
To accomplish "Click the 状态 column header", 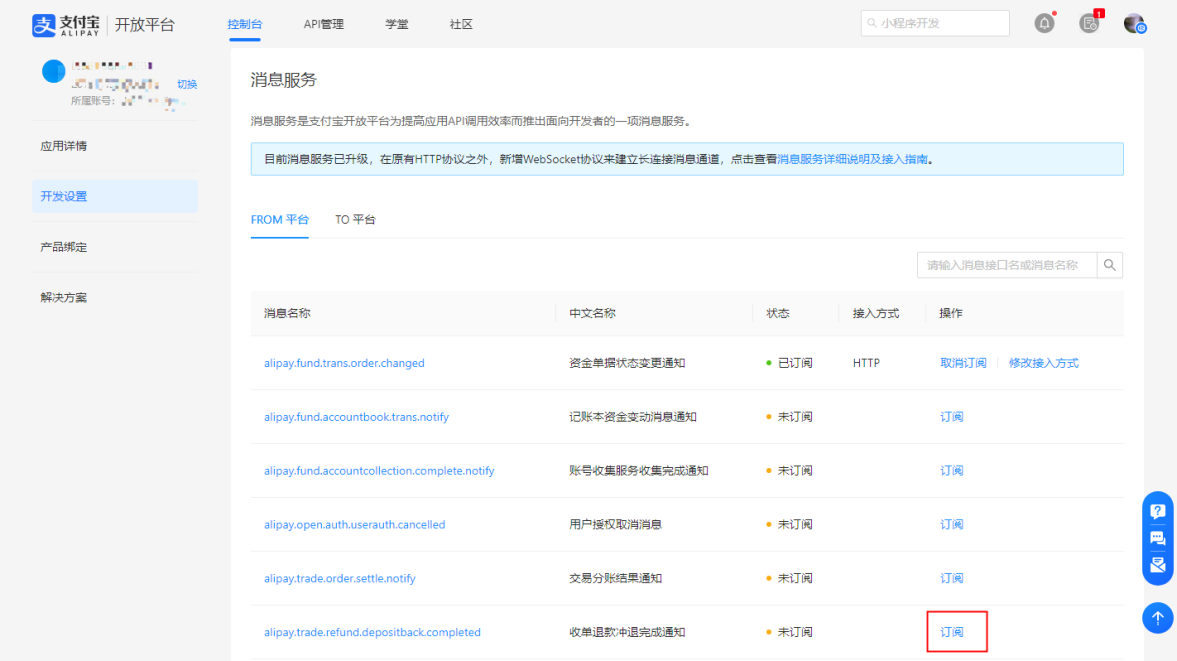I will [x=778, y=314].
